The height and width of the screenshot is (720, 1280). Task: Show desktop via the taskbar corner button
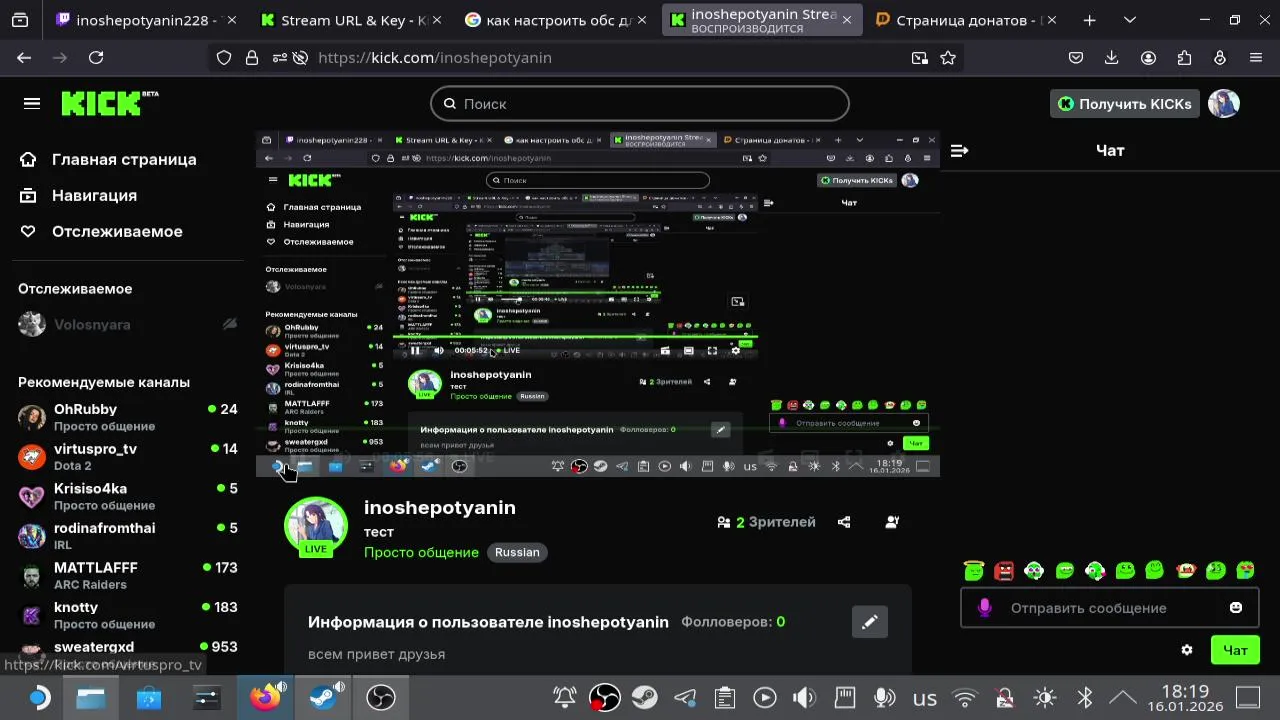point(1248,697)
